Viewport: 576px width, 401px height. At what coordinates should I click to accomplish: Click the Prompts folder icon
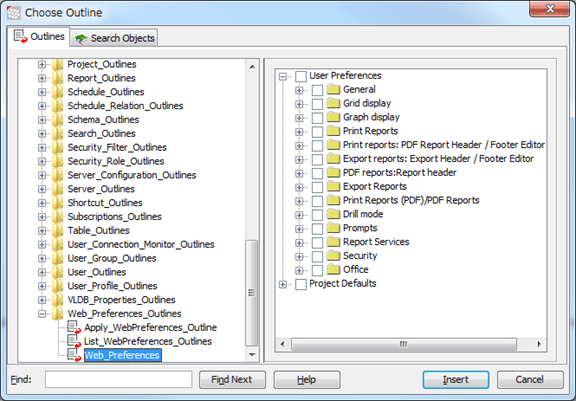(x=333, y=228)
